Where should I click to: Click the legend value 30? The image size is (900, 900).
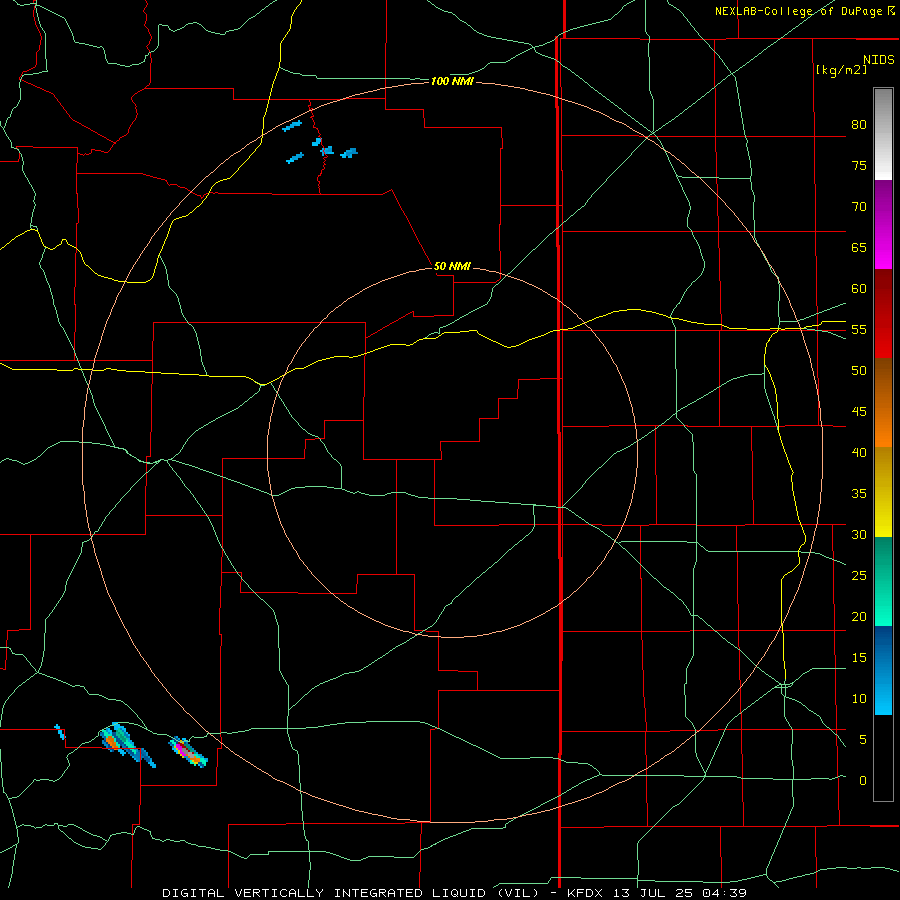pyautogui.click(x=859, y=534)
